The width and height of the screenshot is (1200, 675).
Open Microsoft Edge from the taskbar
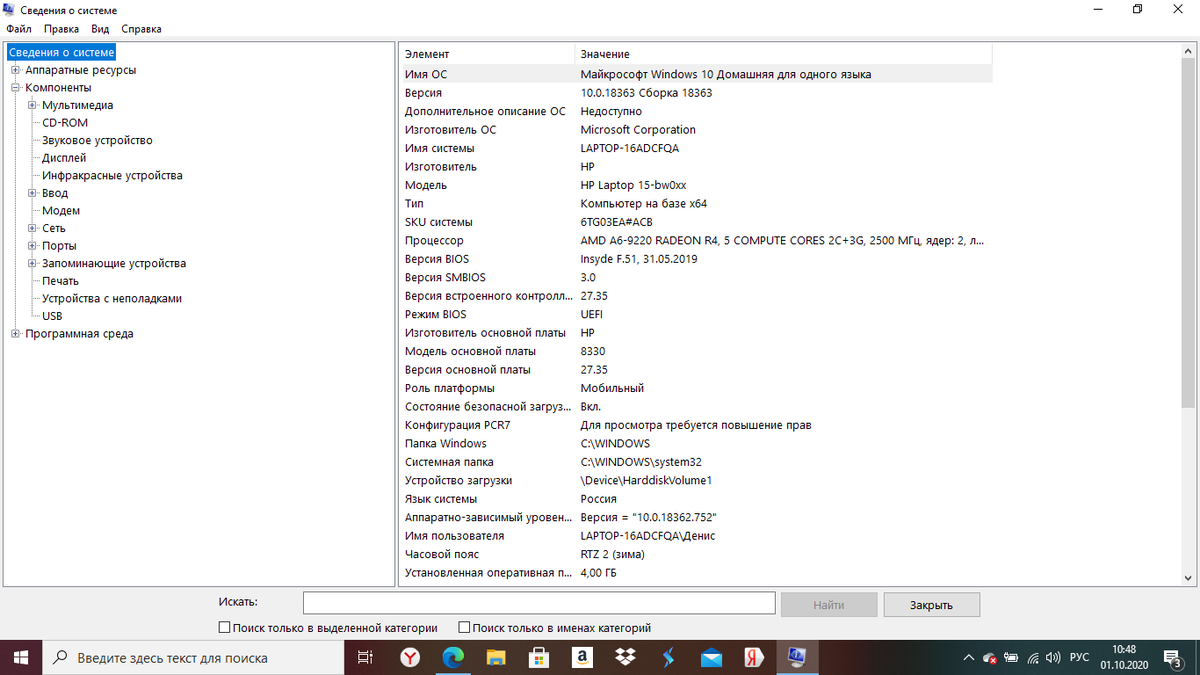point(453,658)
